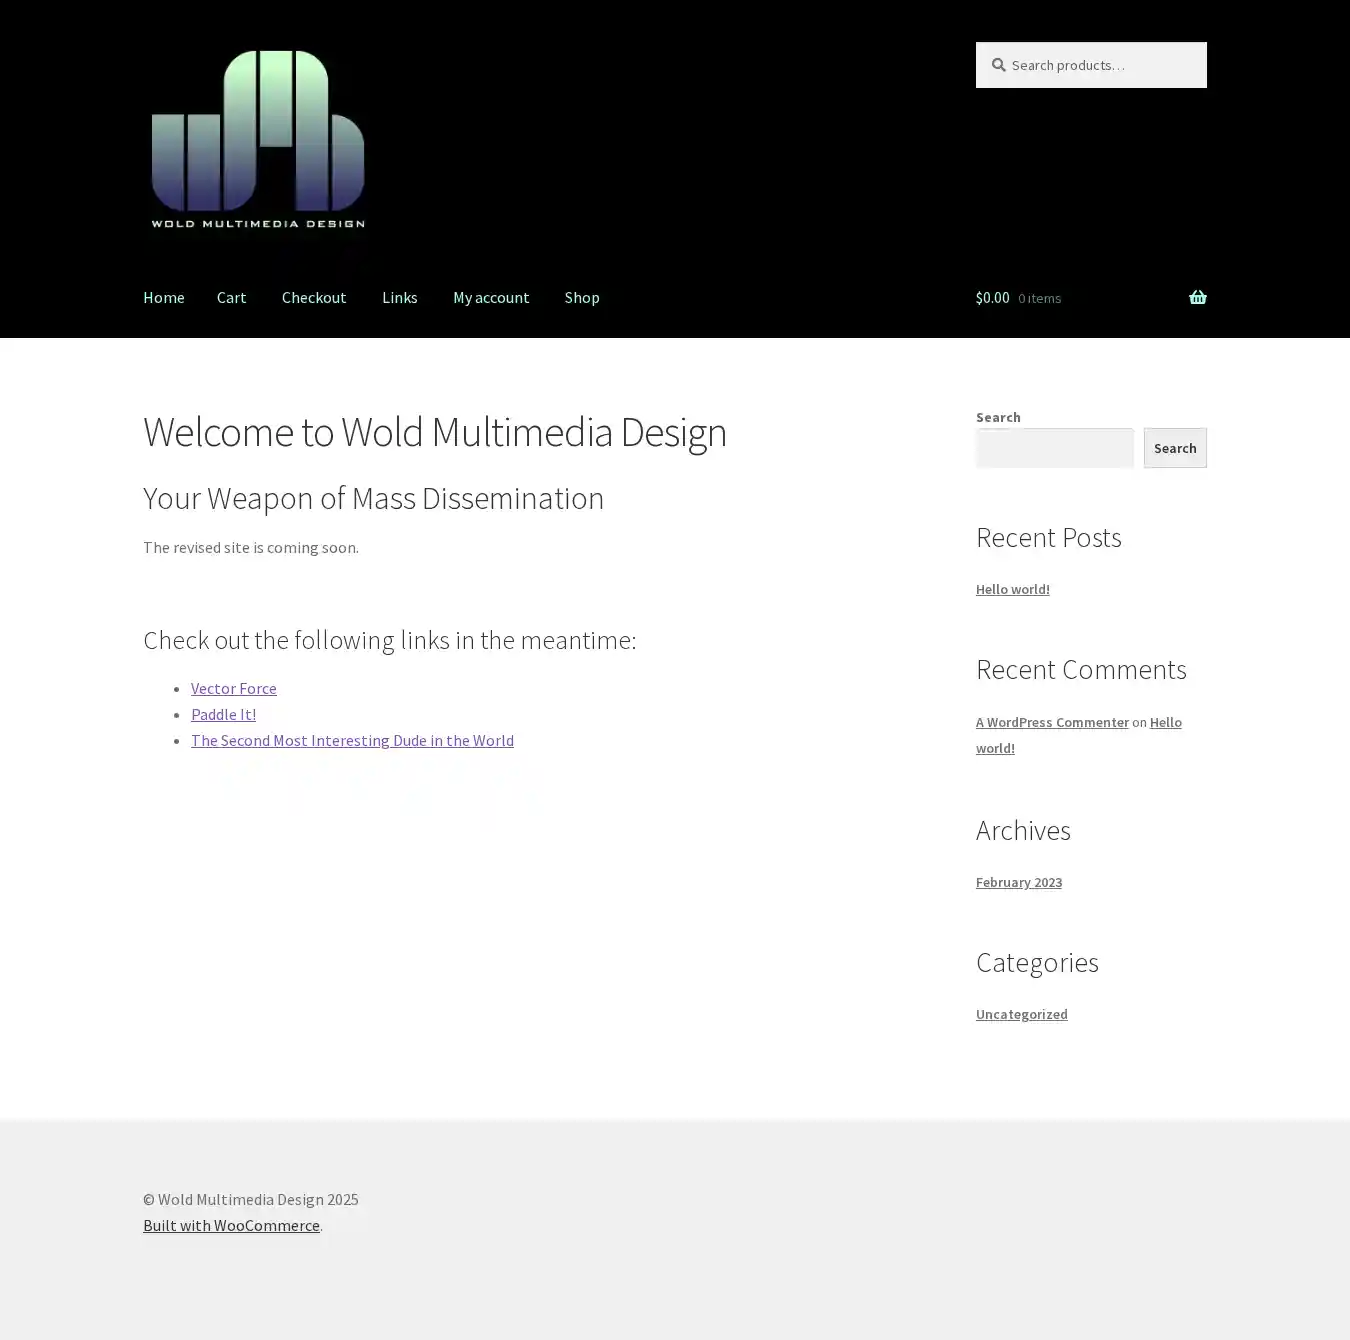Viewport: 1350px width, 1340px height.
Task: Open The Second Most Interesting Dude link
Action: (352, 740)
